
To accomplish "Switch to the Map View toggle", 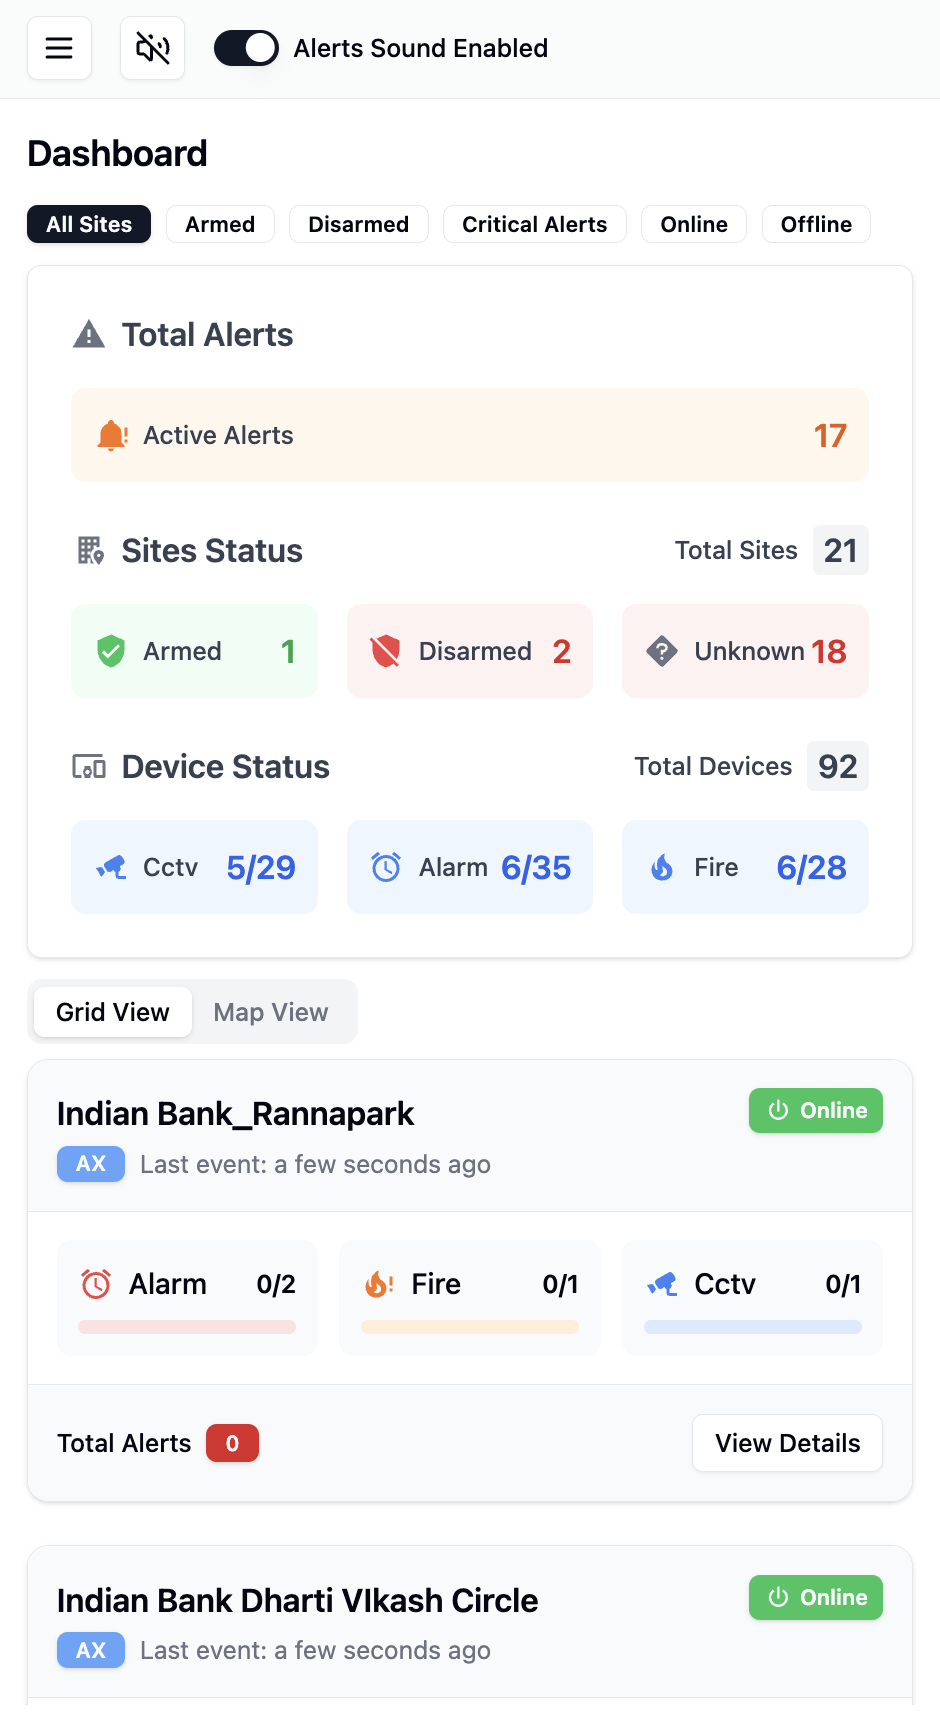I will click(x=271, y=1011).
